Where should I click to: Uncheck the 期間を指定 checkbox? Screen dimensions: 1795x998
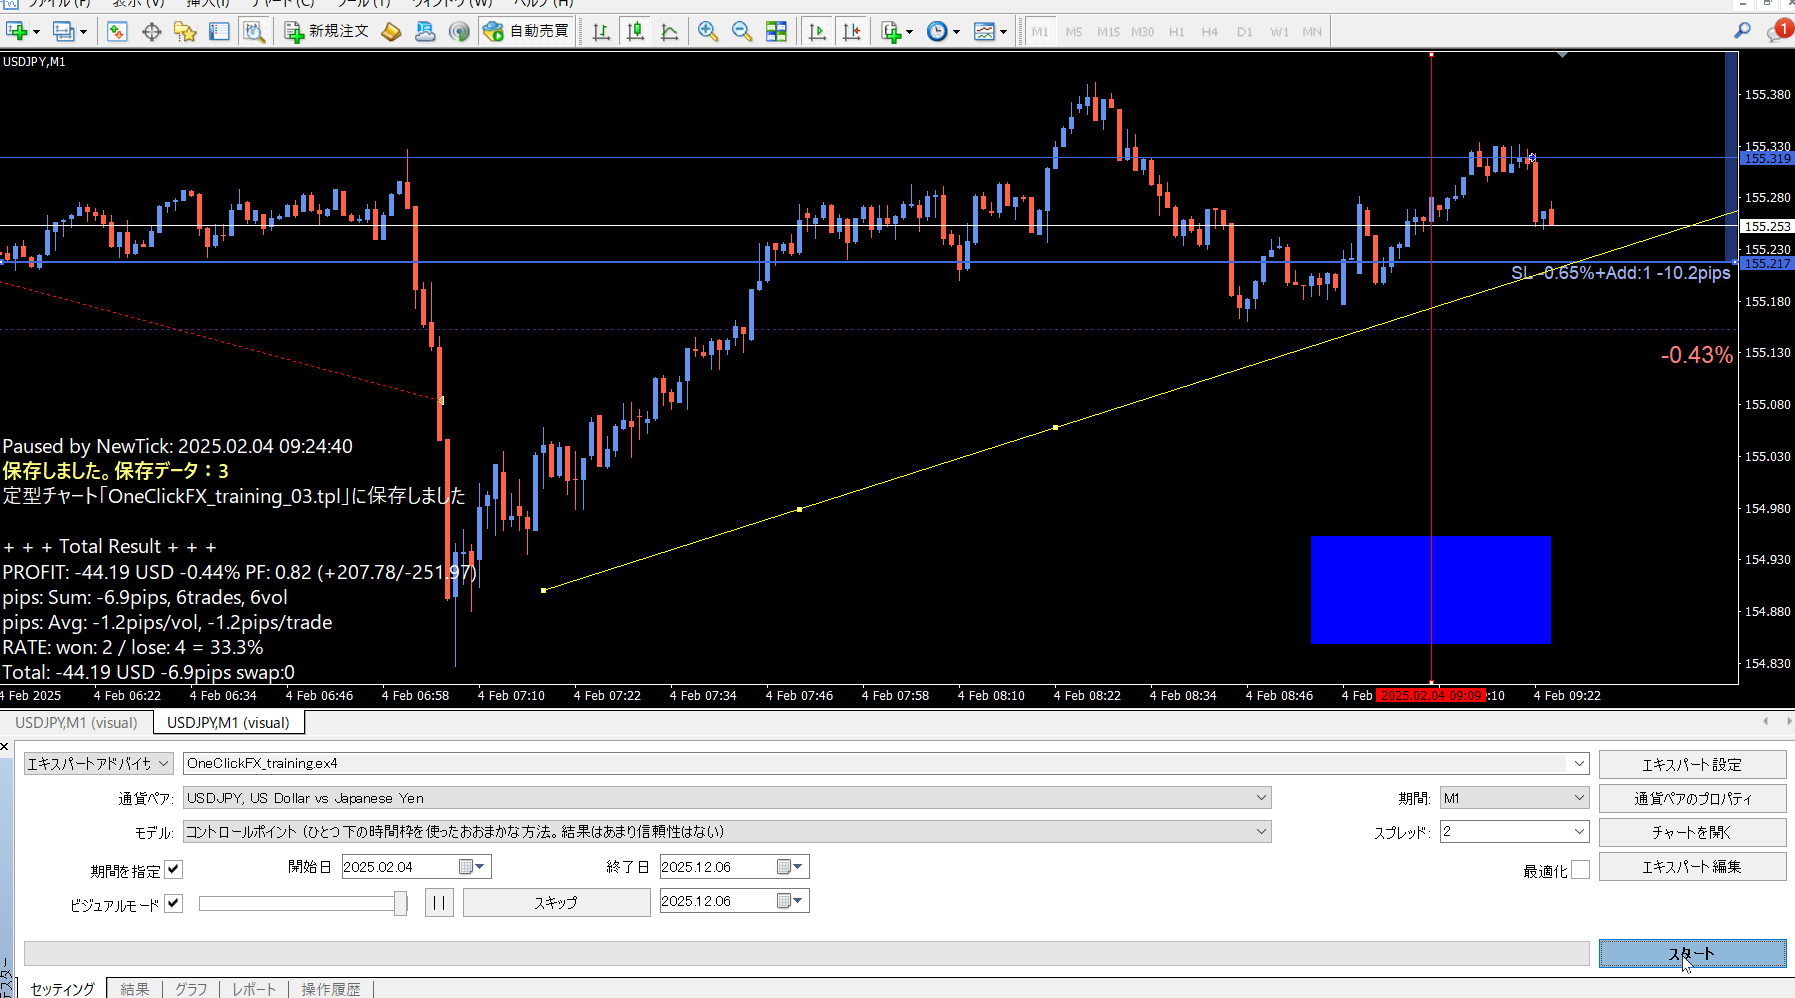[x=174, y=870]
